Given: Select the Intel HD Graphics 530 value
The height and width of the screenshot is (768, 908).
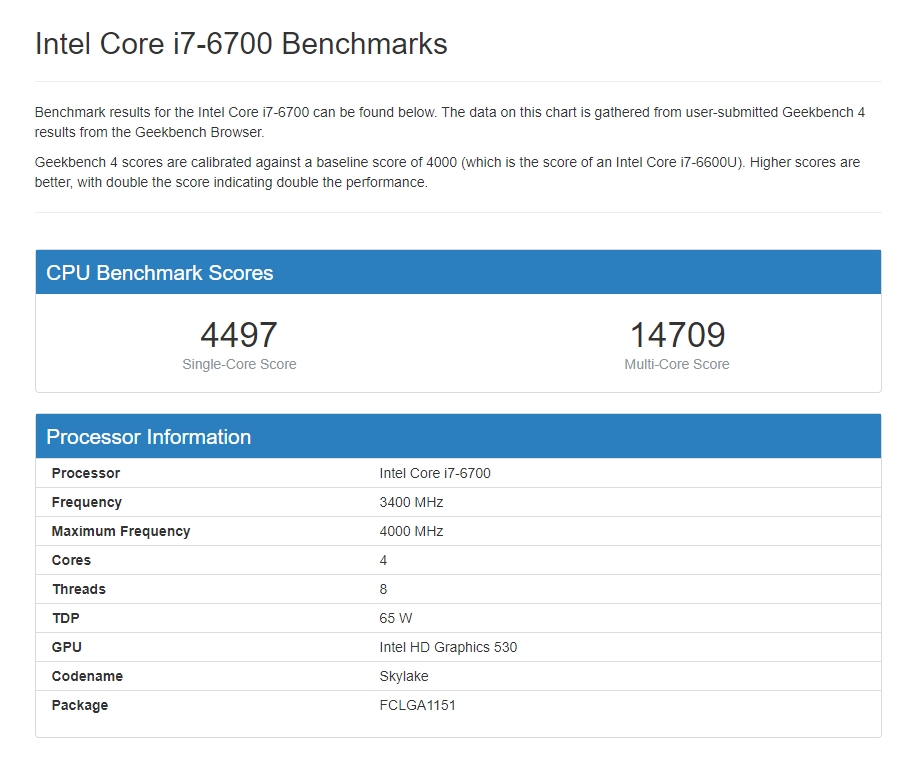Looking at the screenshot, I should point(448,647).
